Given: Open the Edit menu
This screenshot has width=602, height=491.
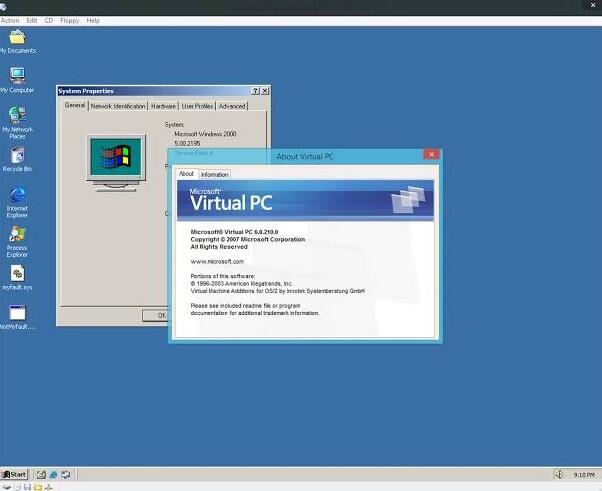Looking at the screenshot, I should click(32, 20).
